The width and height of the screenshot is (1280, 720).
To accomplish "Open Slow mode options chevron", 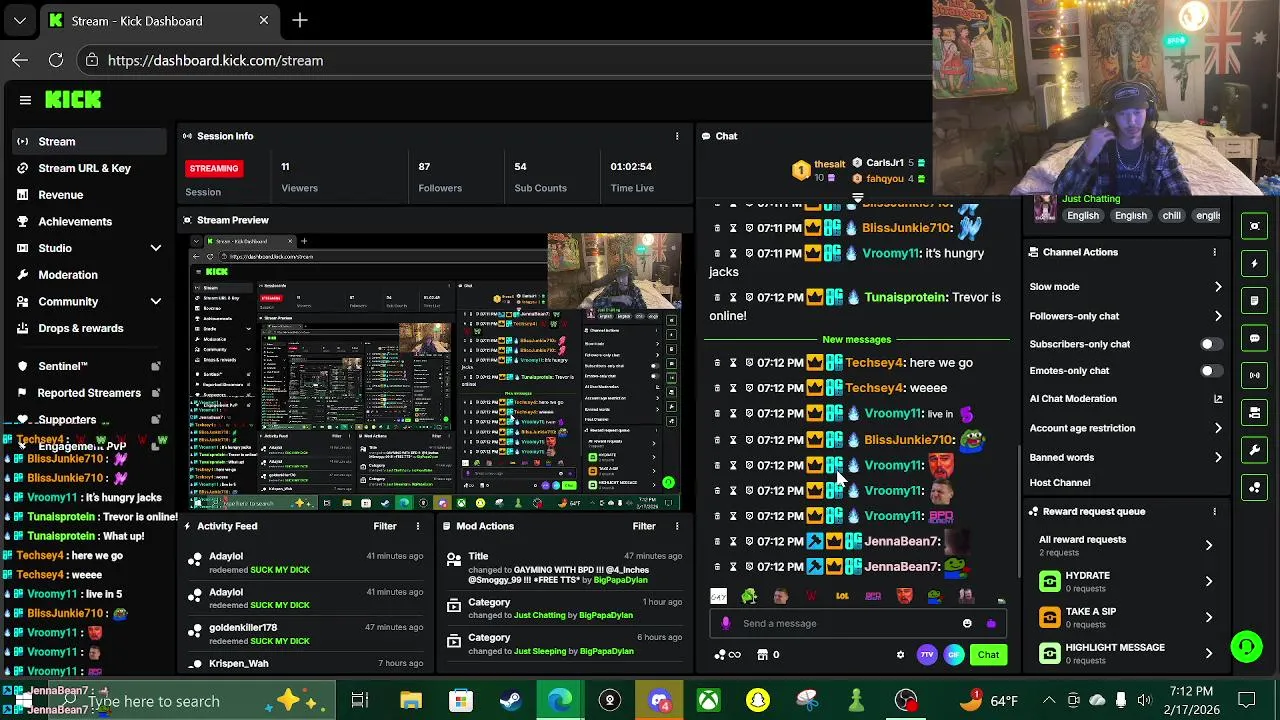I will (1218, 287).
